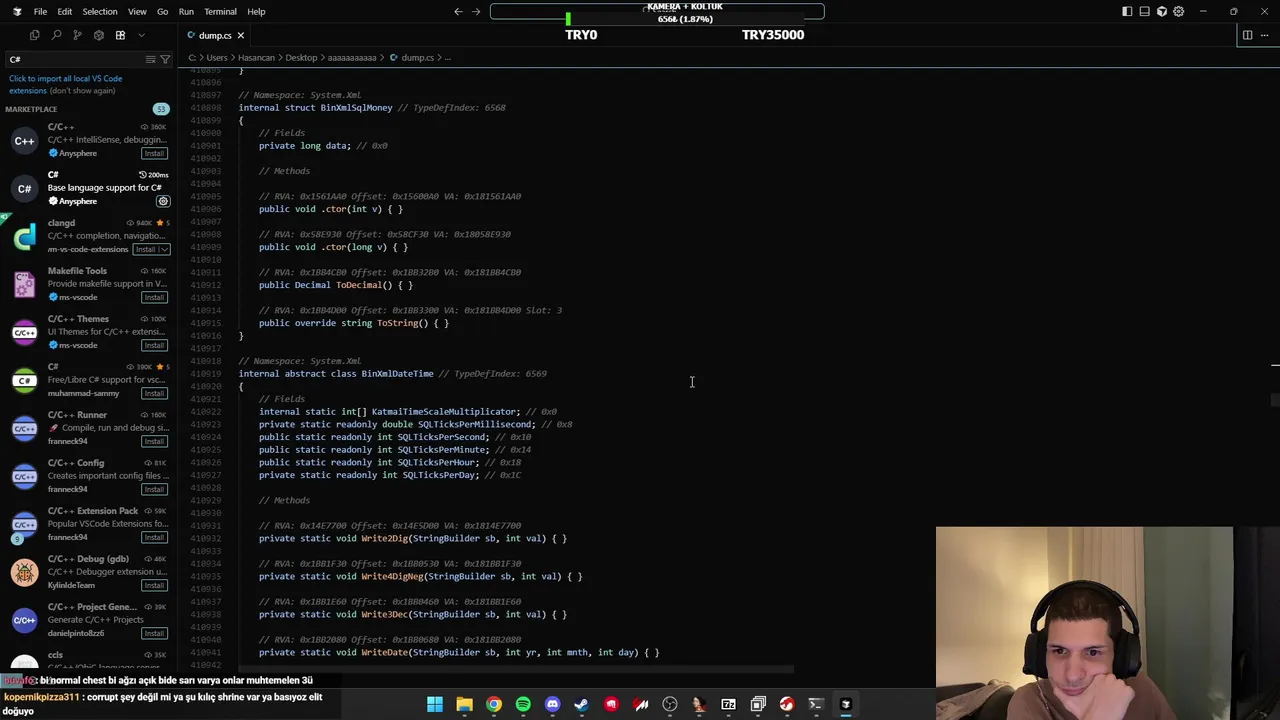Open the Explorer files icon in sidebar
Viewport: 1280px width, 720px height.
tap(35, 35)
